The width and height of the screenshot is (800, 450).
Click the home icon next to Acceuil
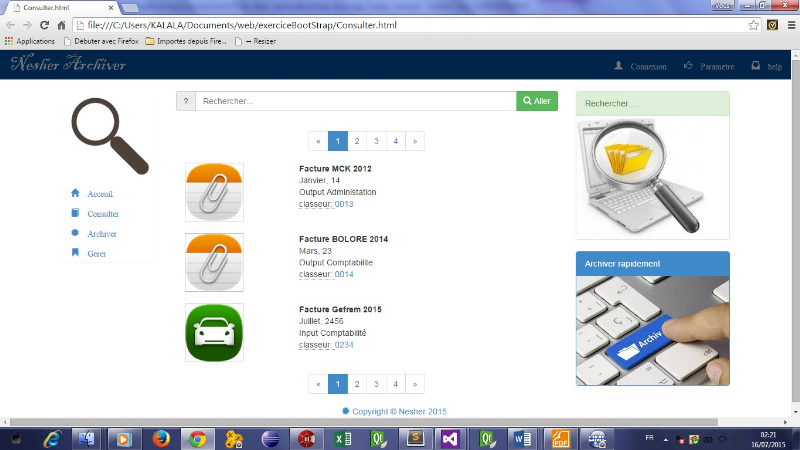click(x=76, y=193)
